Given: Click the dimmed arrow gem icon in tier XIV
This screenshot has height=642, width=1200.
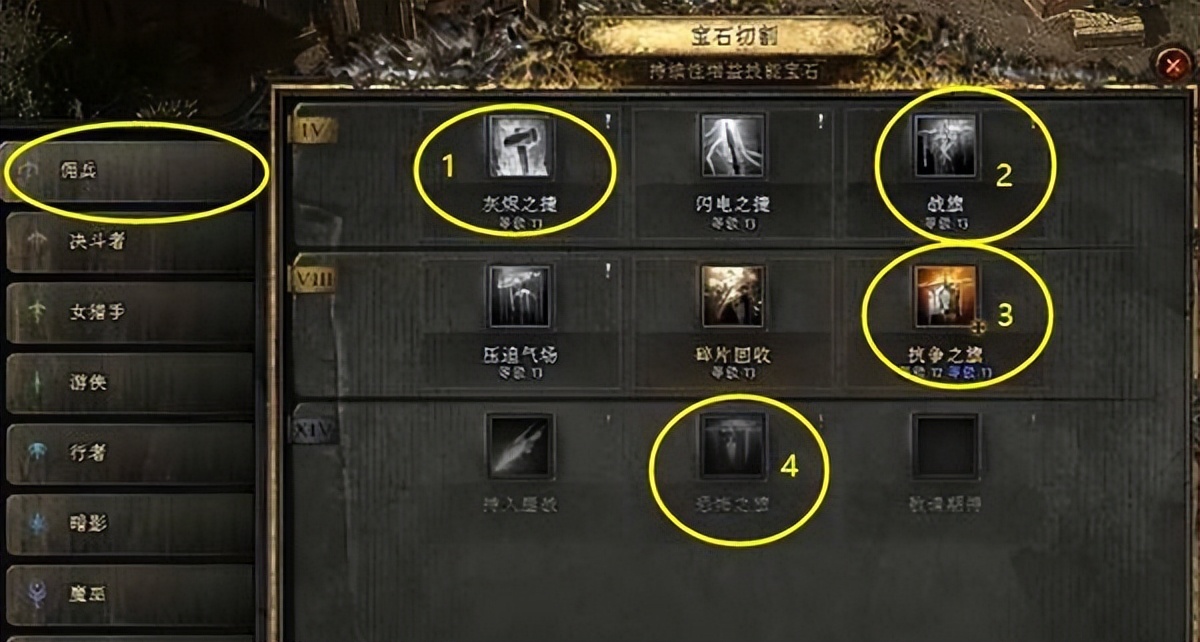Looking at the screenshot, I should (519, 446).
